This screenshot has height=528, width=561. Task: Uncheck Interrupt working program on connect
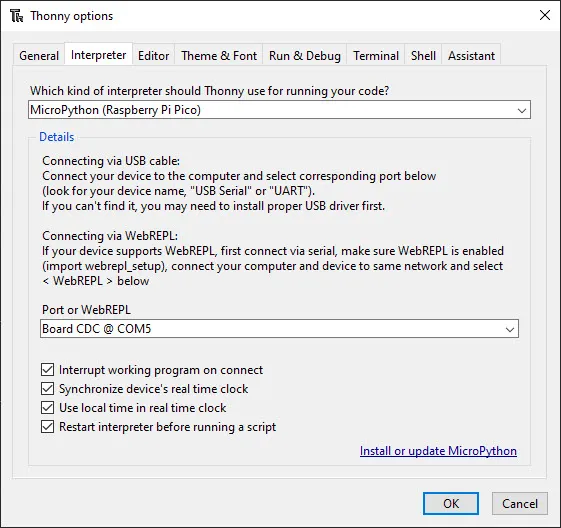click(x=47, y=370)
